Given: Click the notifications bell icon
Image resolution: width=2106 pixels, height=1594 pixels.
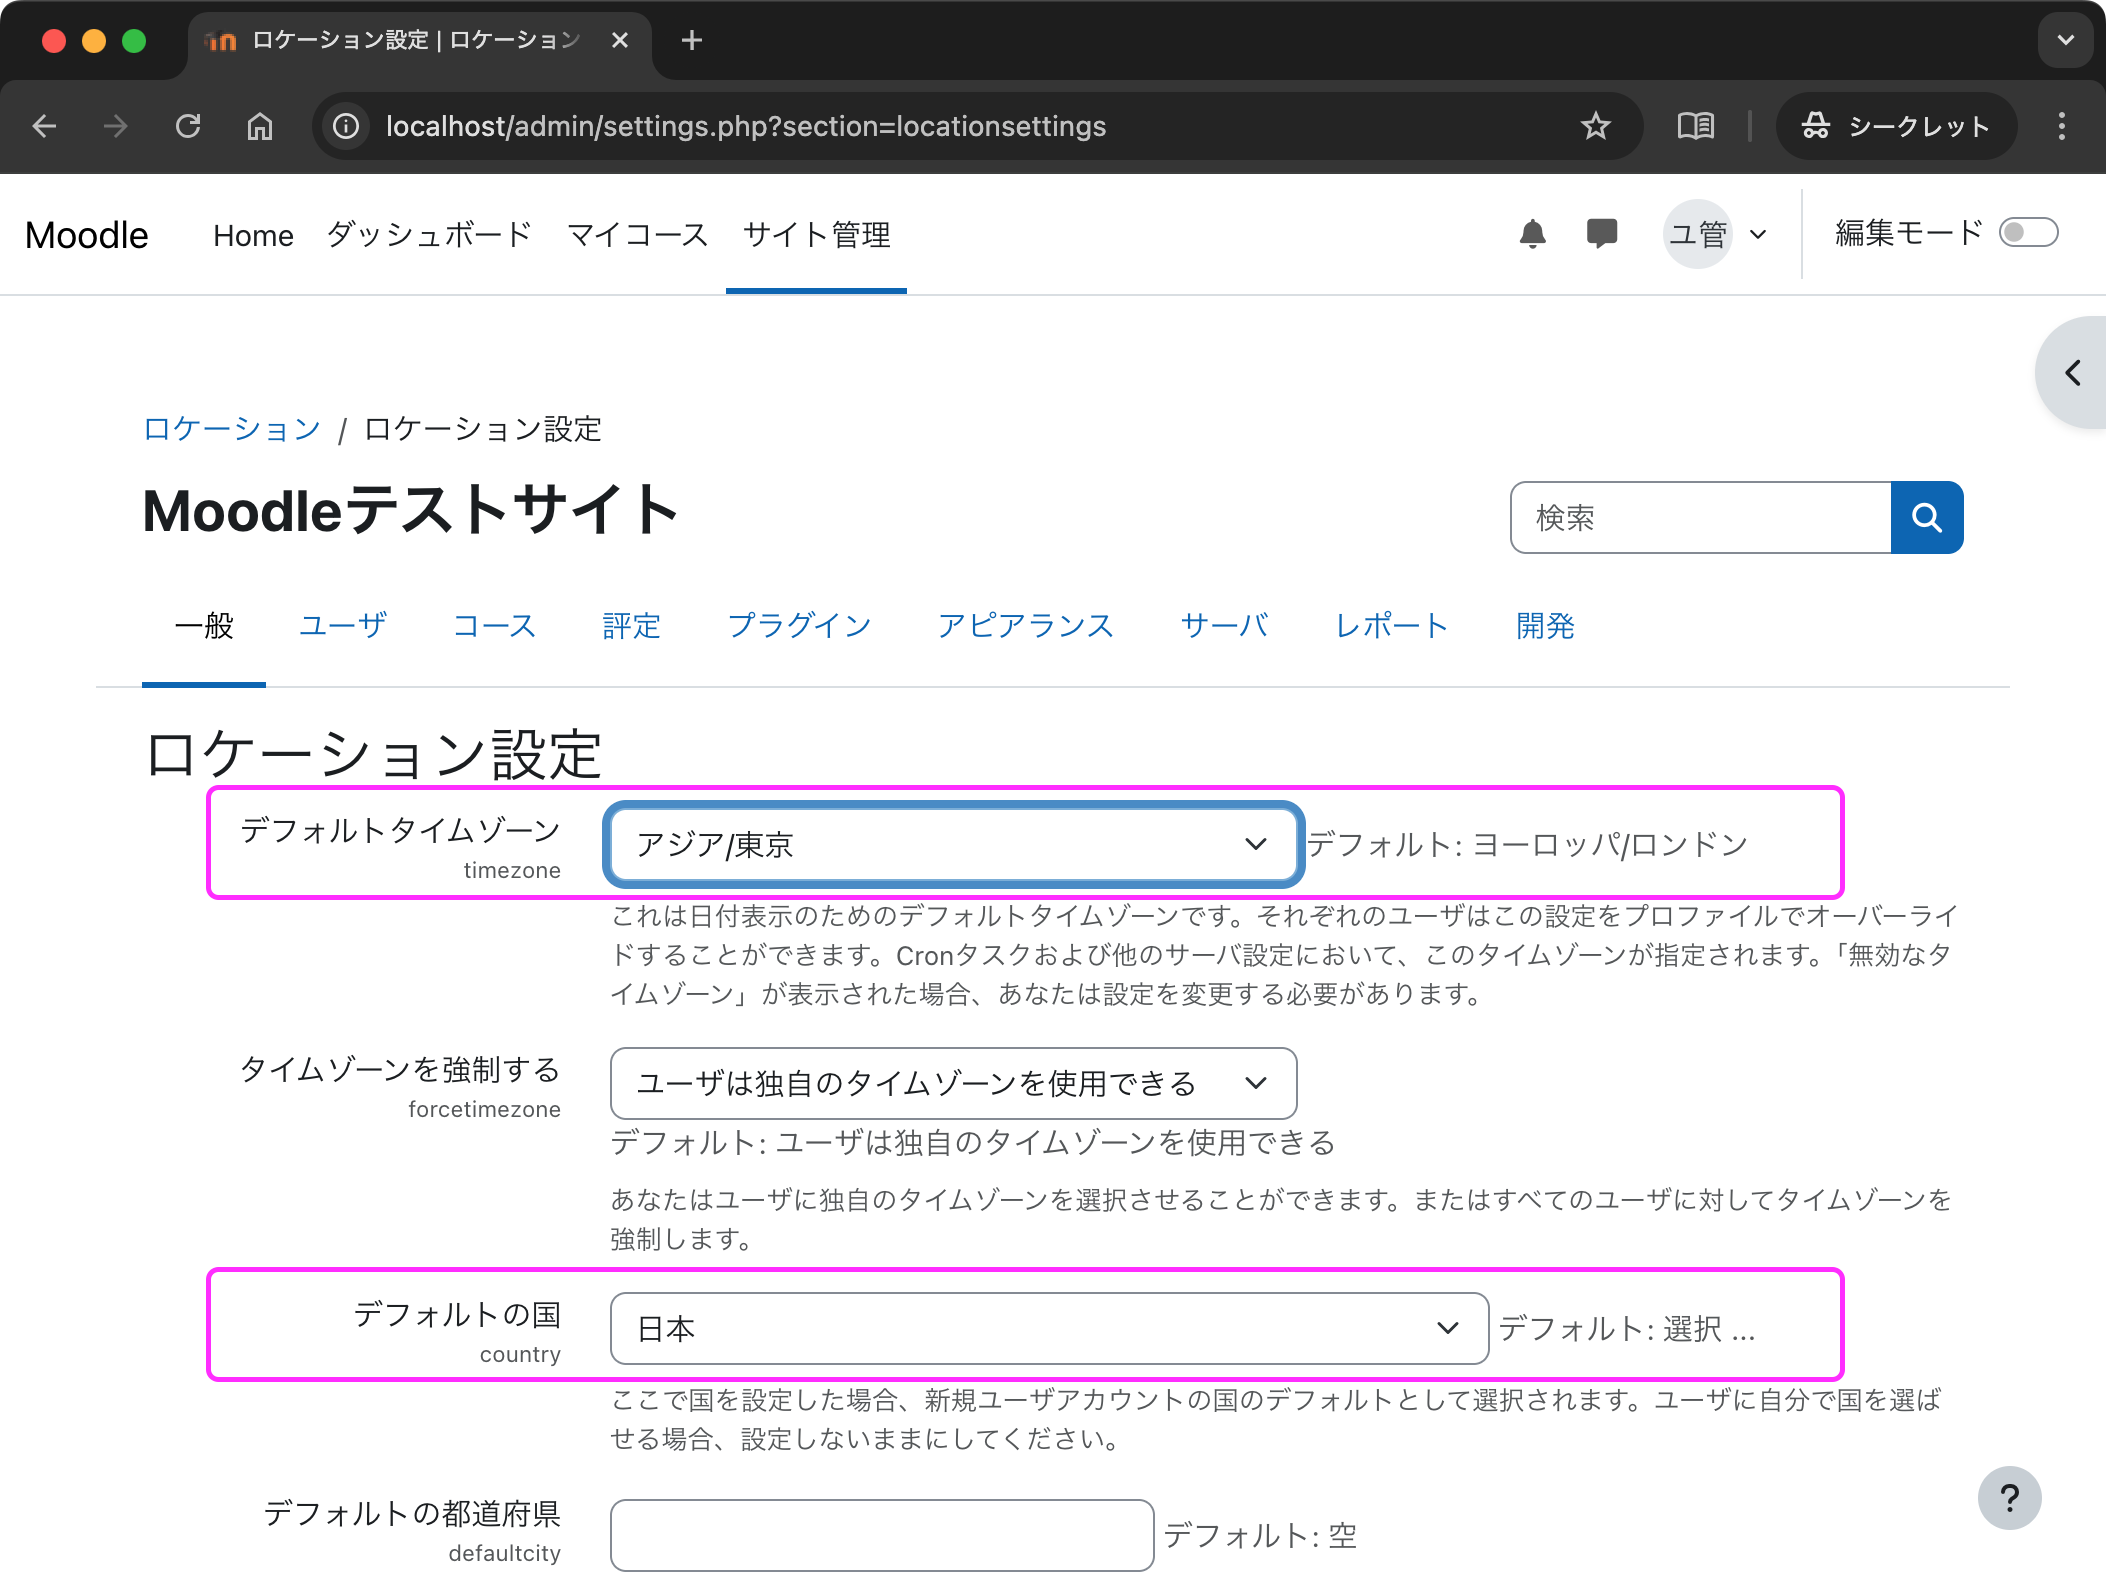Looking at the screenshot, I should click(1532, 234).
